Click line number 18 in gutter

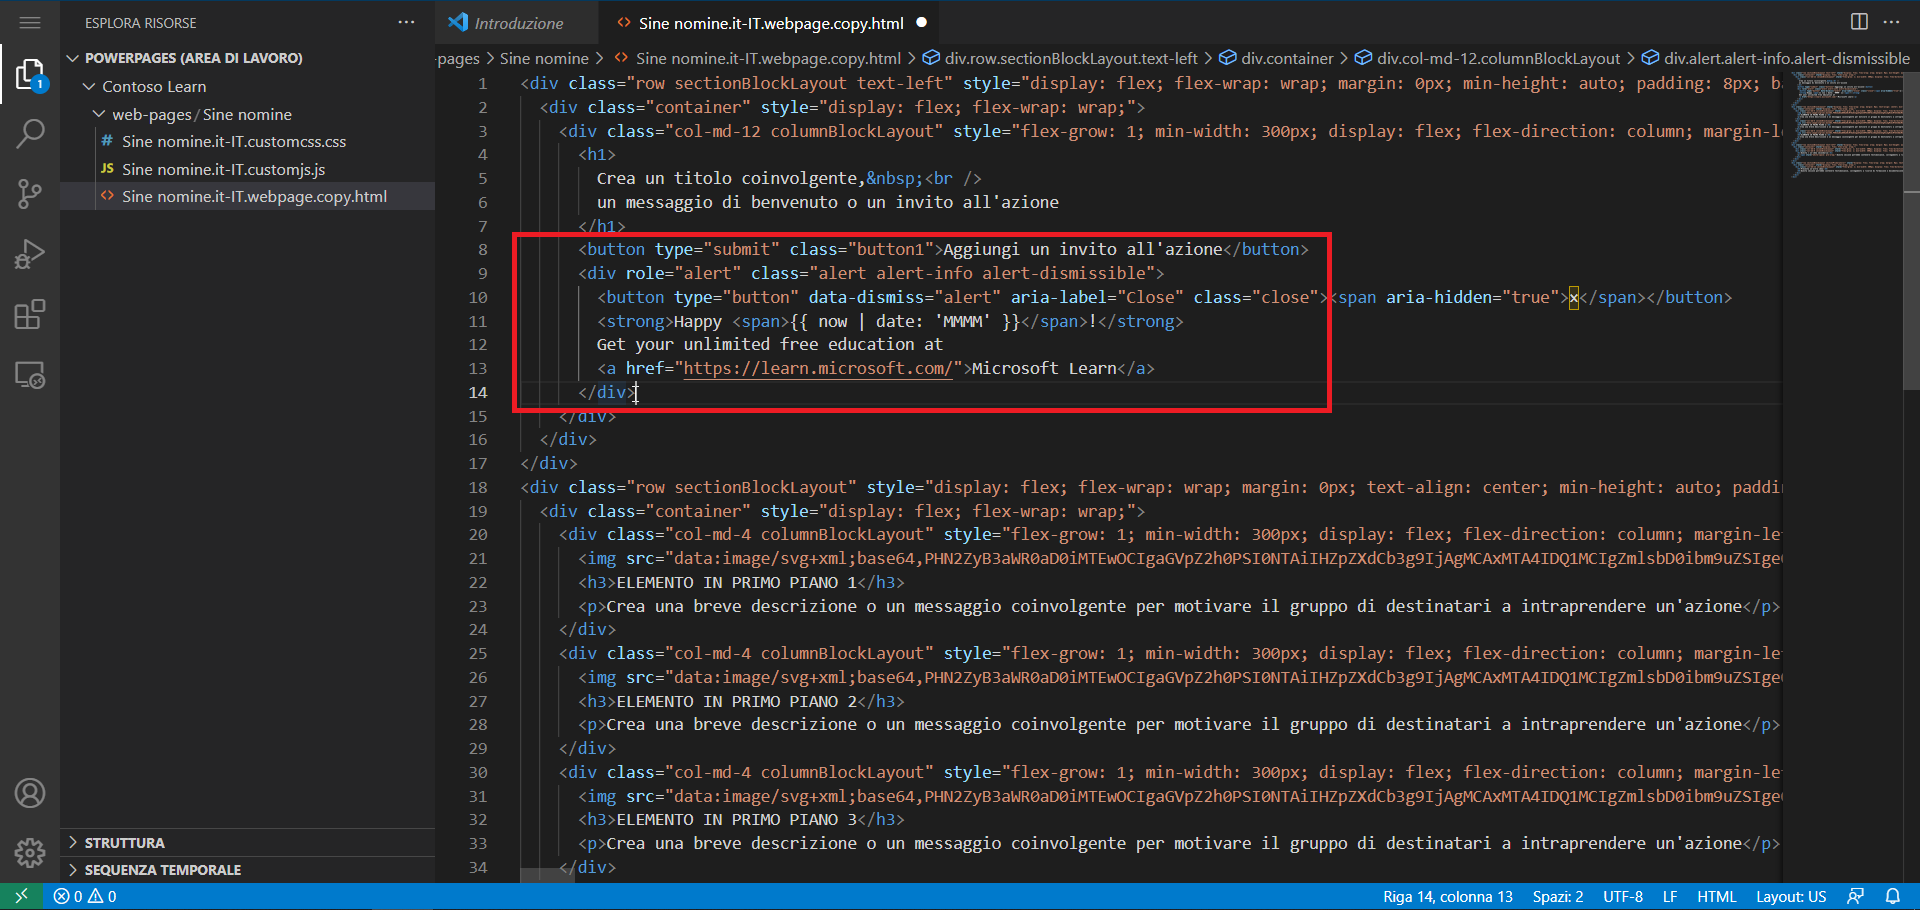478,488
